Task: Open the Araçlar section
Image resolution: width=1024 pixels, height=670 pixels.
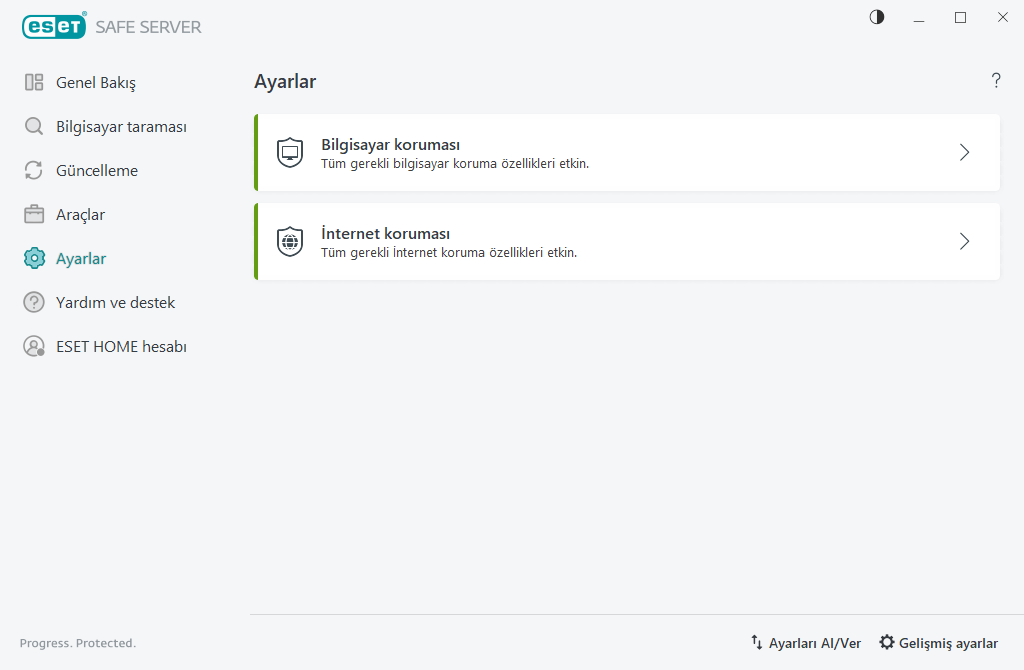Action: [80, 215]
